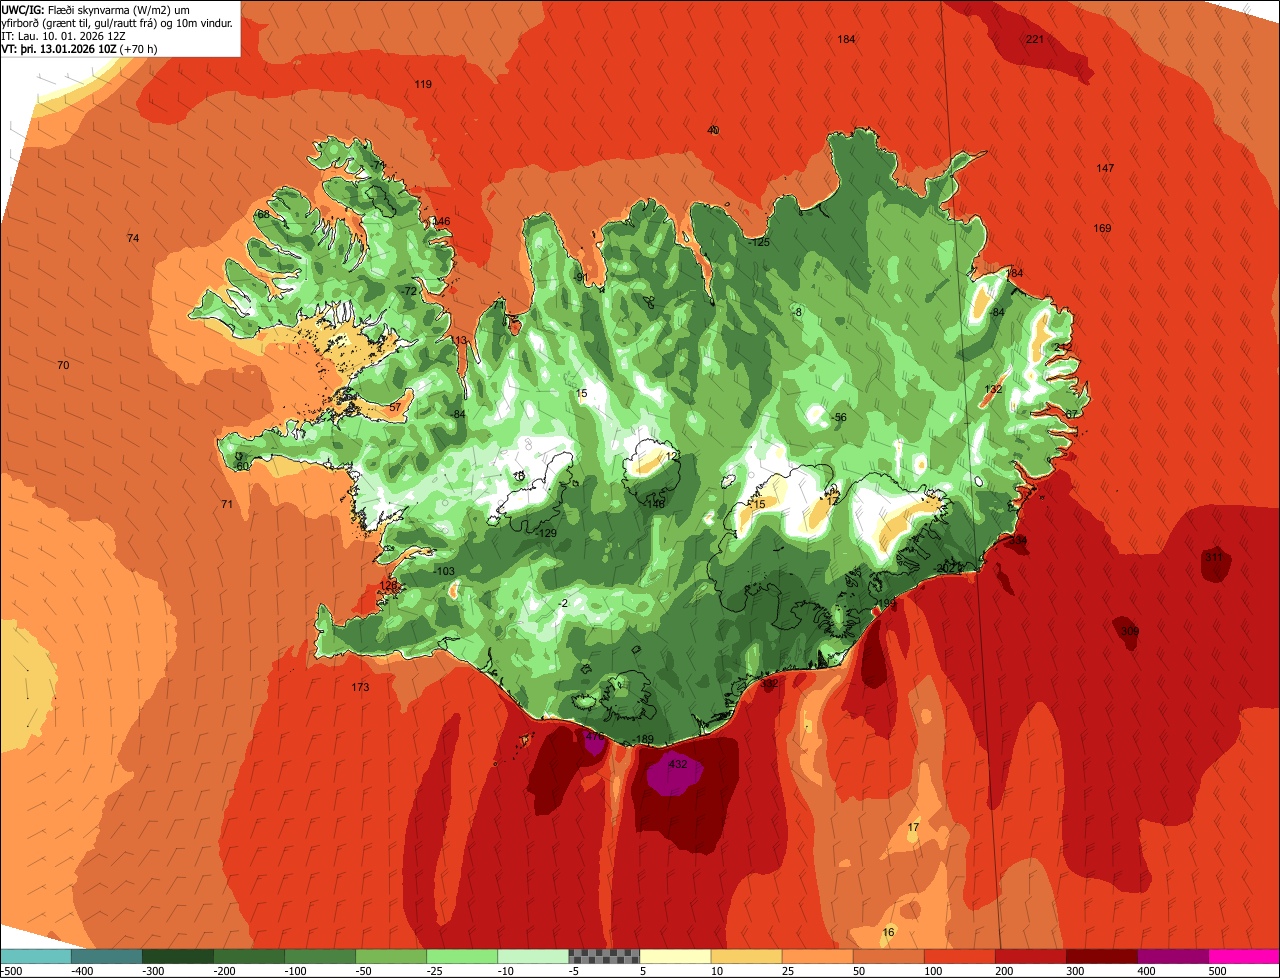Click the -56 value in eastern highlands
This screenshot has width=1280, height=978.
(x=838, y=417)
